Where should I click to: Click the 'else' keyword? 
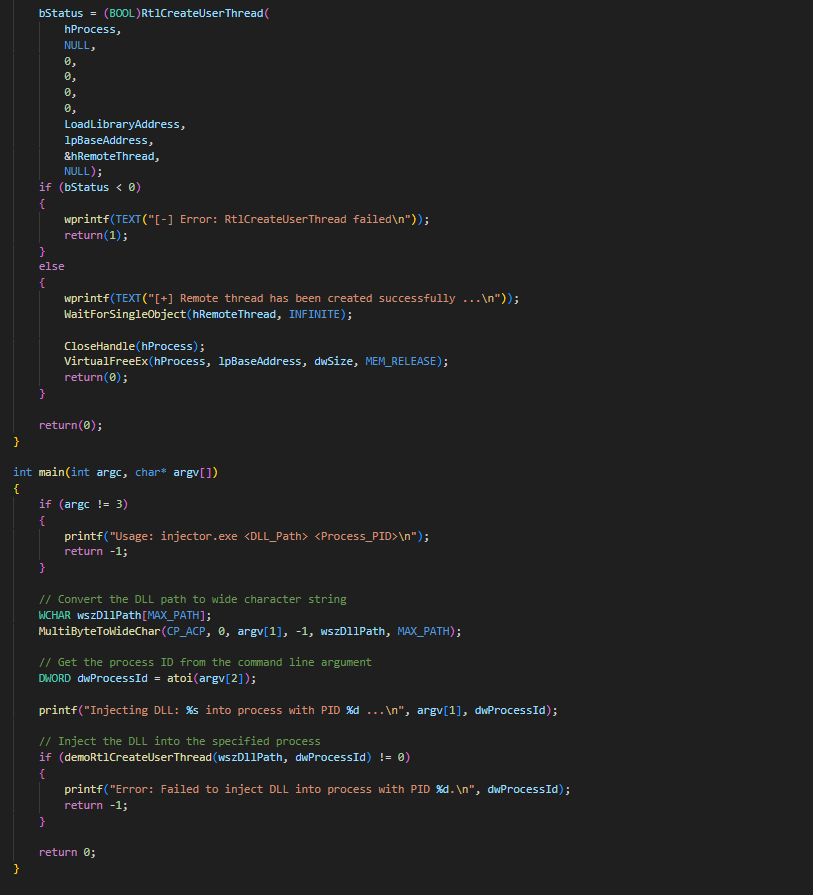coord(51,267)
